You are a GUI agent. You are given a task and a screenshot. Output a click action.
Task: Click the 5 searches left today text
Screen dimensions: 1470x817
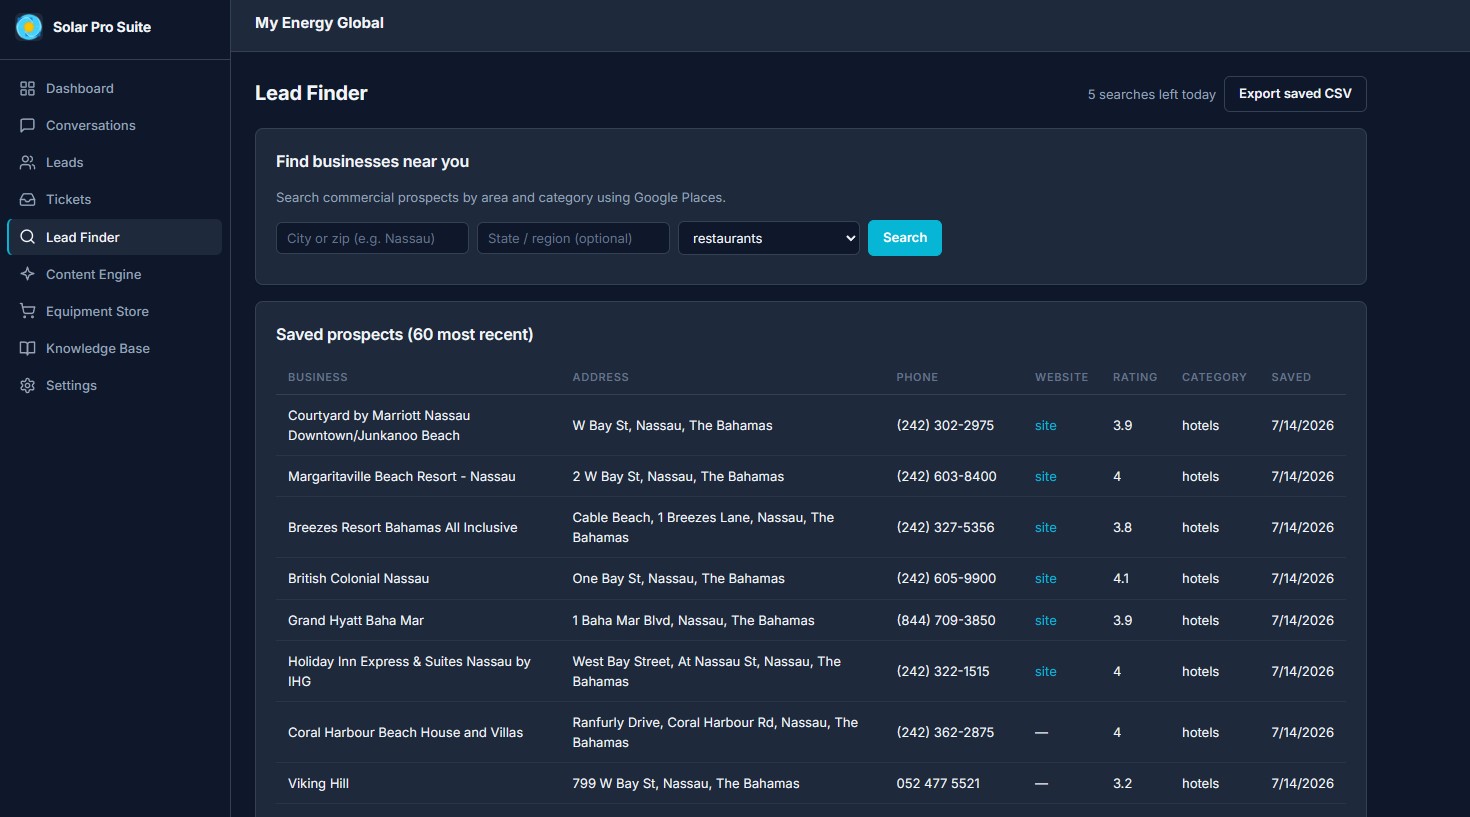click(x=1152, y=94)
